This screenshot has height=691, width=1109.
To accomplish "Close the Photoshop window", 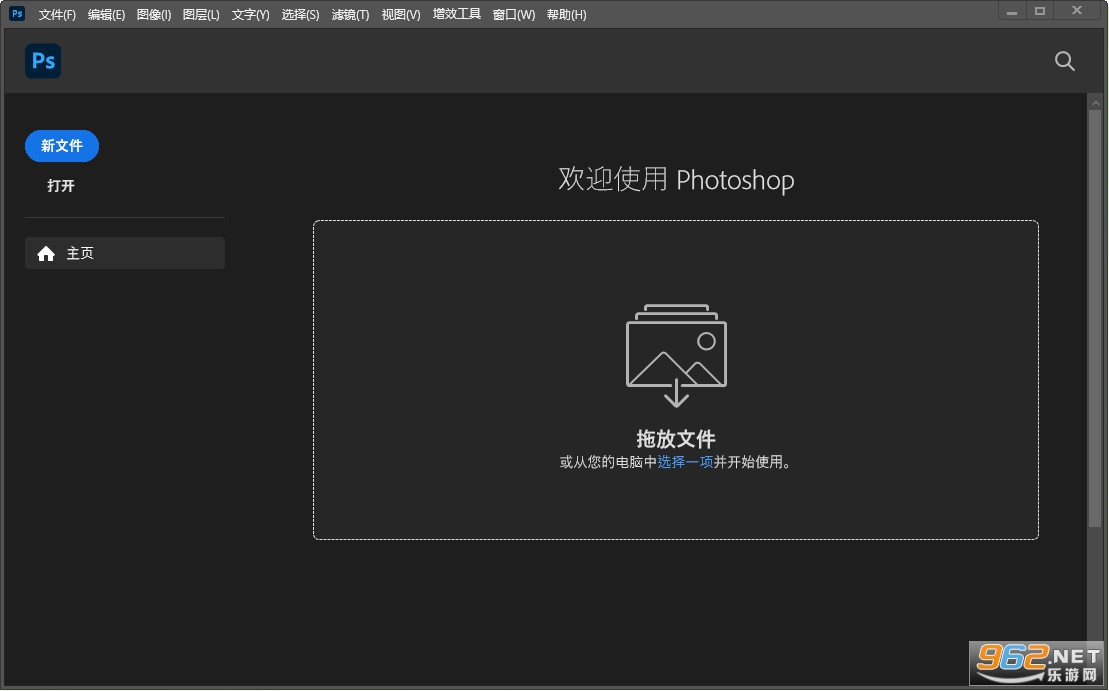I will tap(1076, 11).
